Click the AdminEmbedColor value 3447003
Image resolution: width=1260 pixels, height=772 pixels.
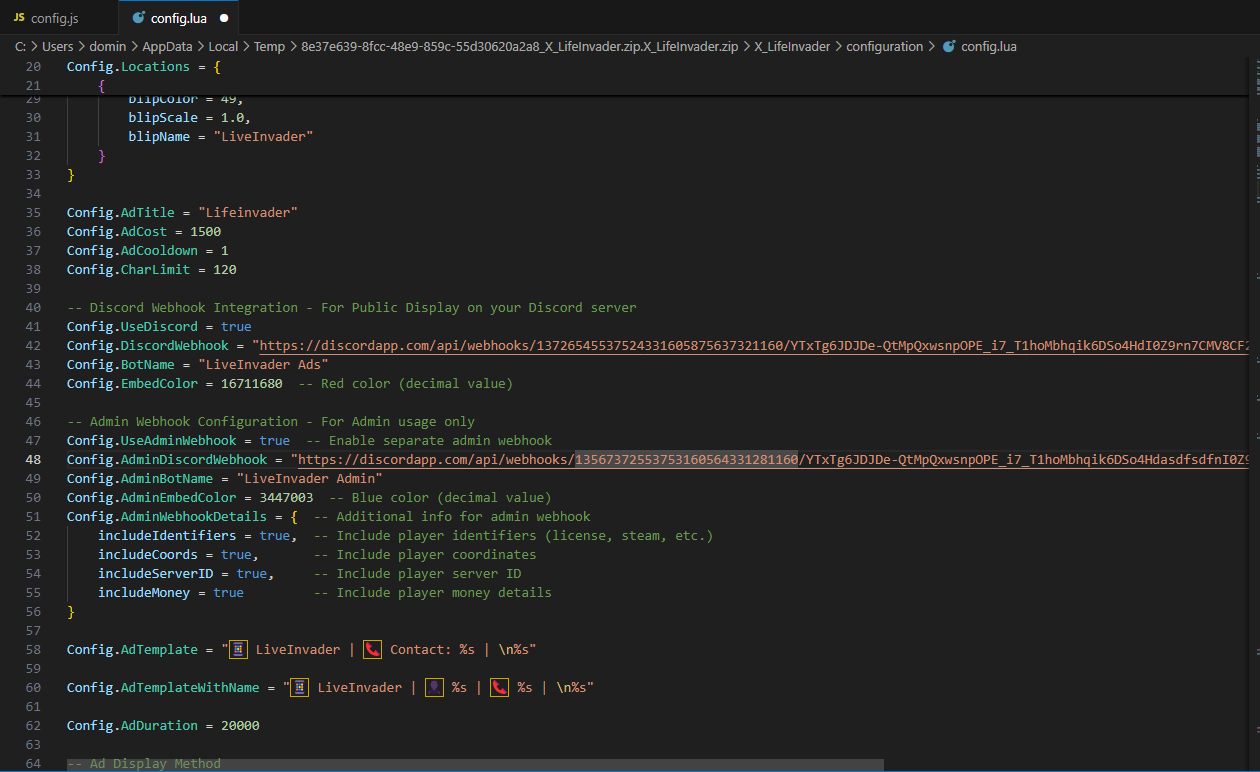[286, 498]
